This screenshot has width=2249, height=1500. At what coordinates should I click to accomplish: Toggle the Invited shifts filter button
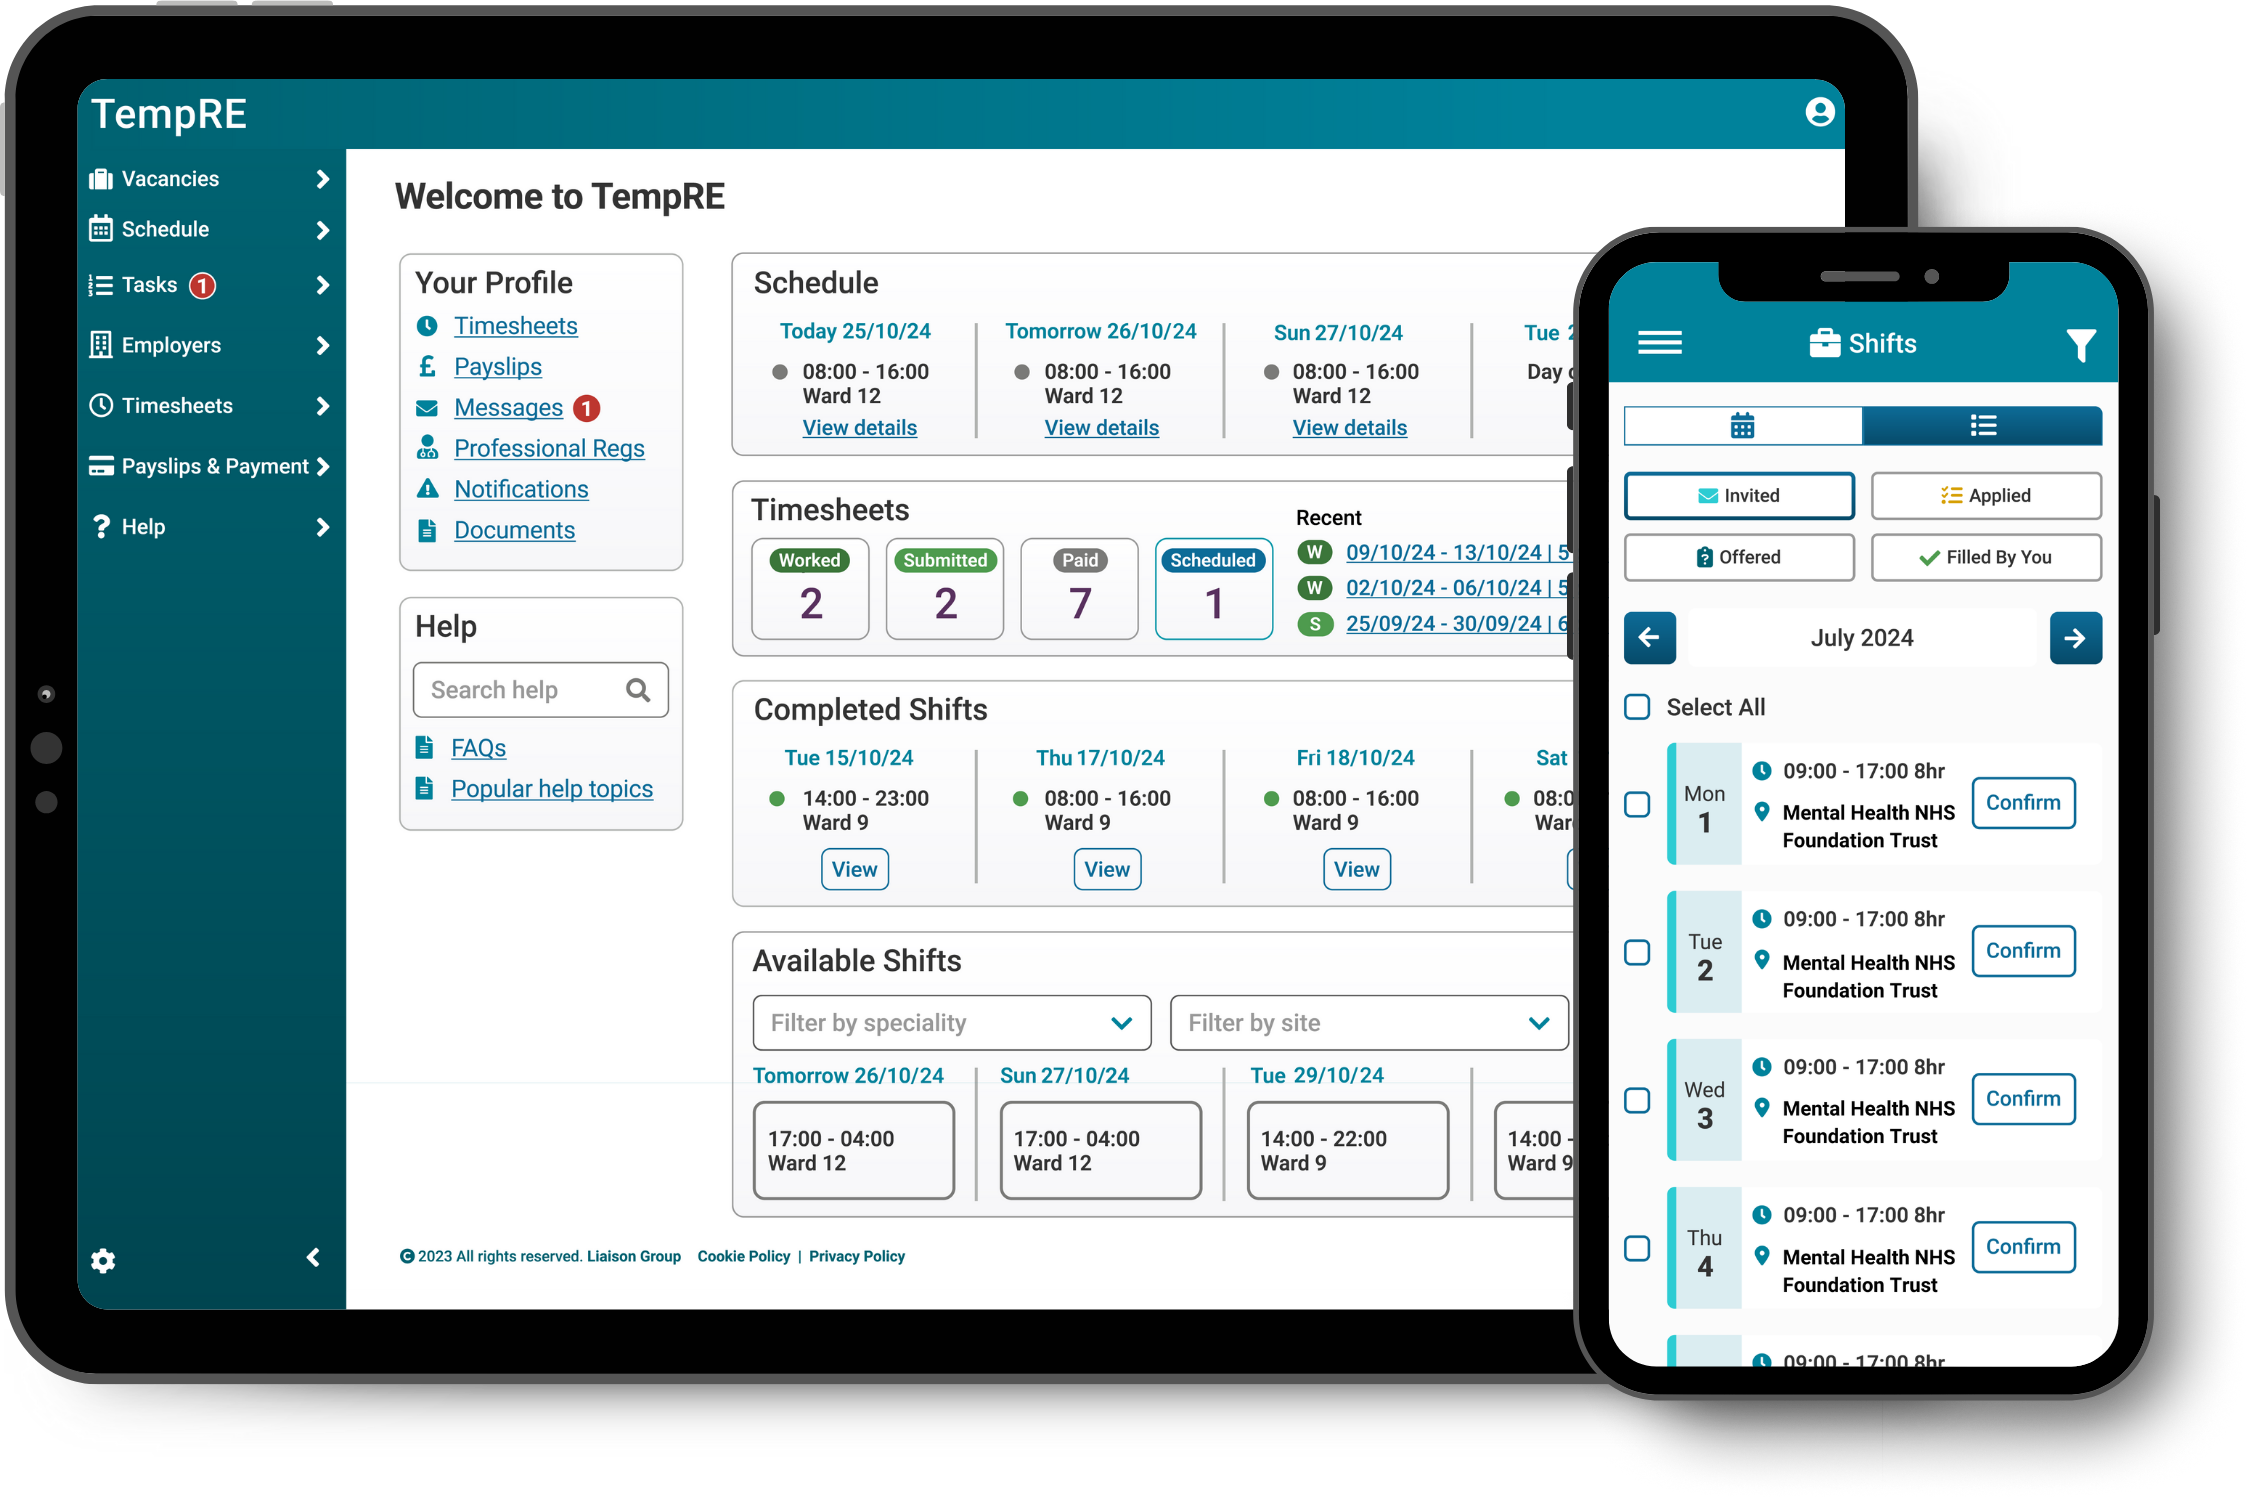pos(1739,494)
